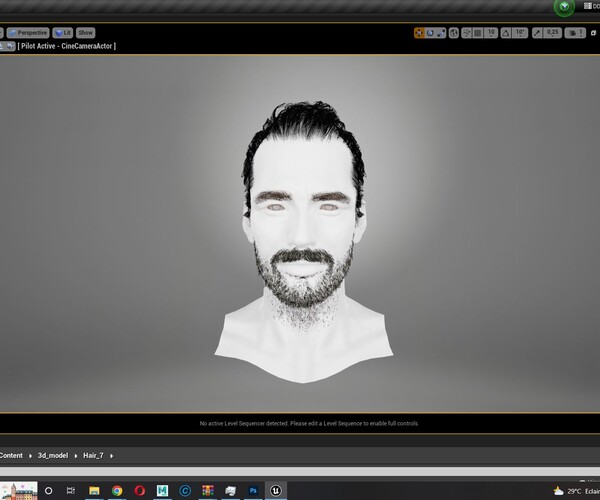The width and height of the screenshot is (600, 500).
Task: Open the Perspective viewport type menu
Action: 28,33
